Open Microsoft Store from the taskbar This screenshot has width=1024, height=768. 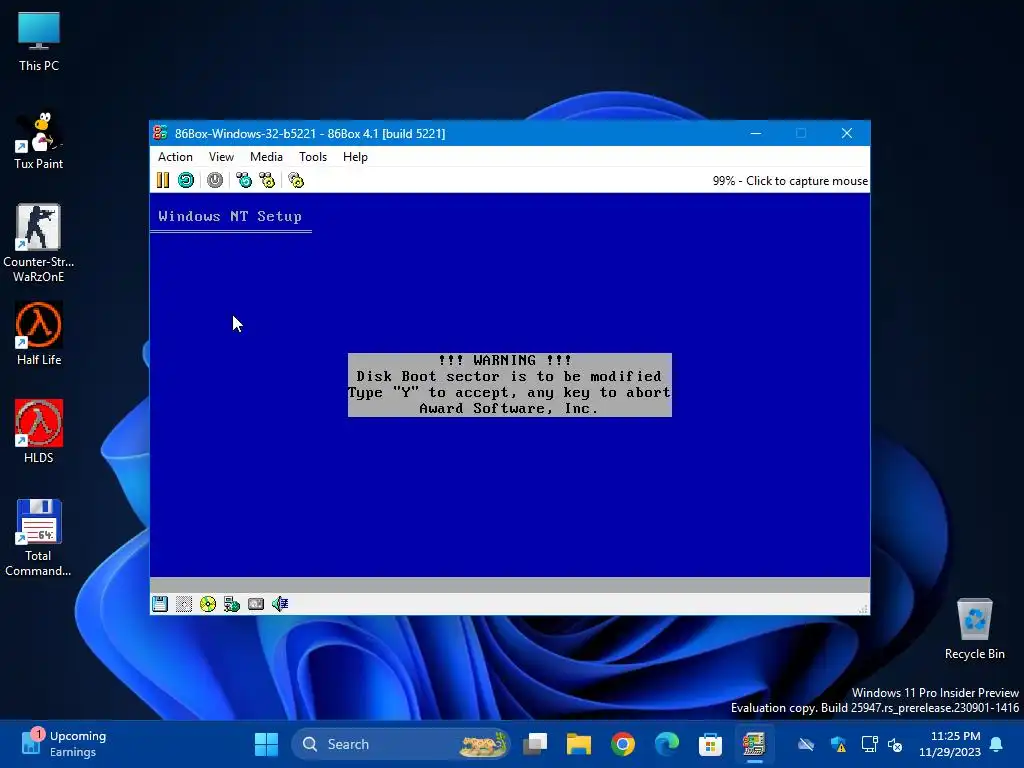711,744
